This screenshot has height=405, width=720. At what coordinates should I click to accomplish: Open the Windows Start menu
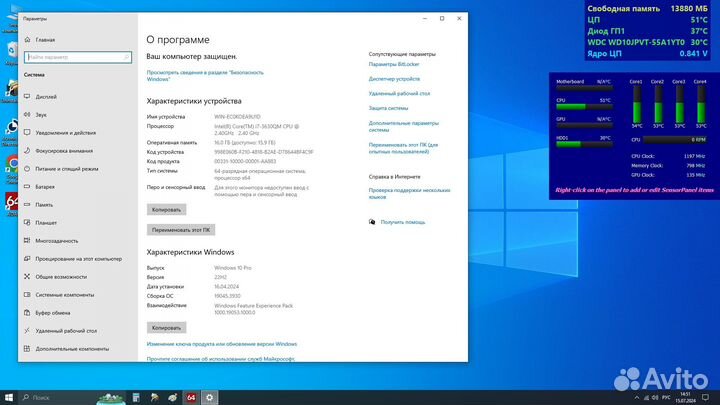pos(9,398)
